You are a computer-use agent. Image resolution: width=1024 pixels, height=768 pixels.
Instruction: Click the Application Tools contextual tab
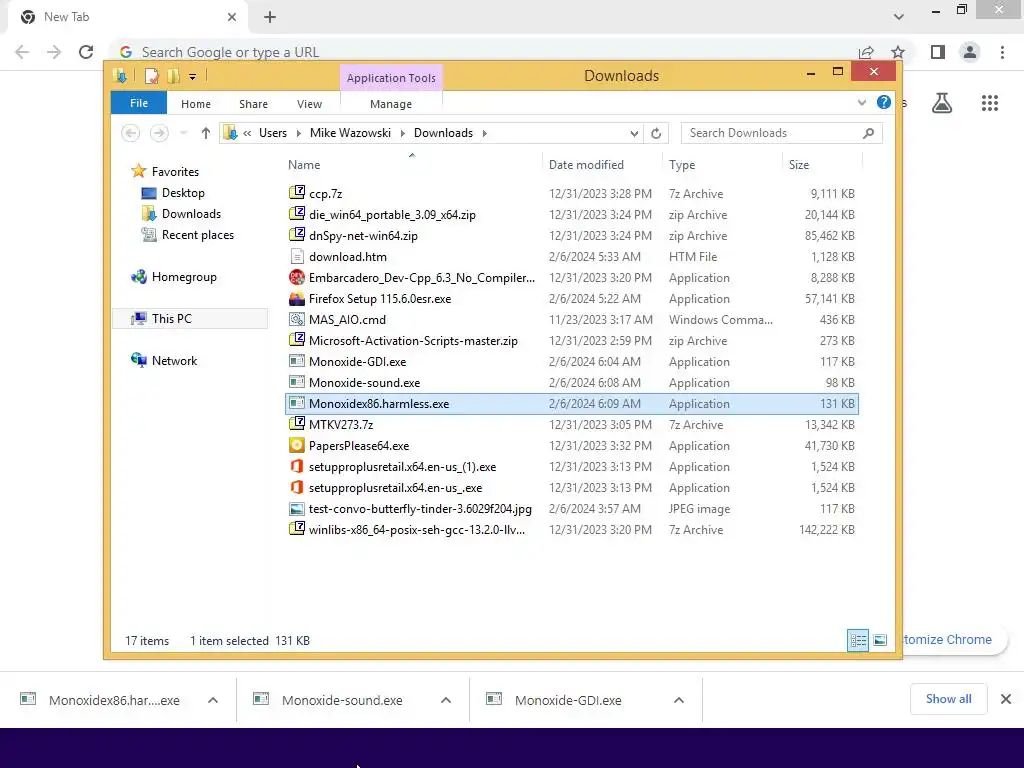point(391,78)
